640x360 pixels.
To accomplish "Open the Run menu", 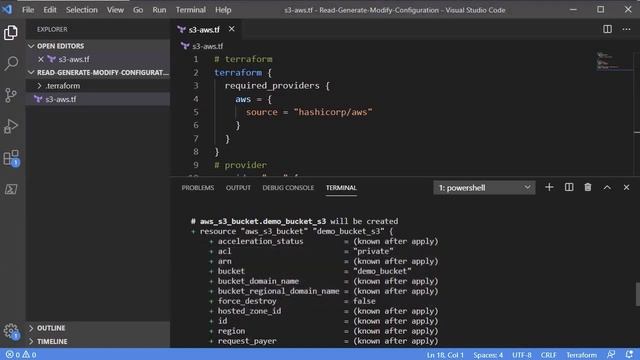I will pos(159,10).
